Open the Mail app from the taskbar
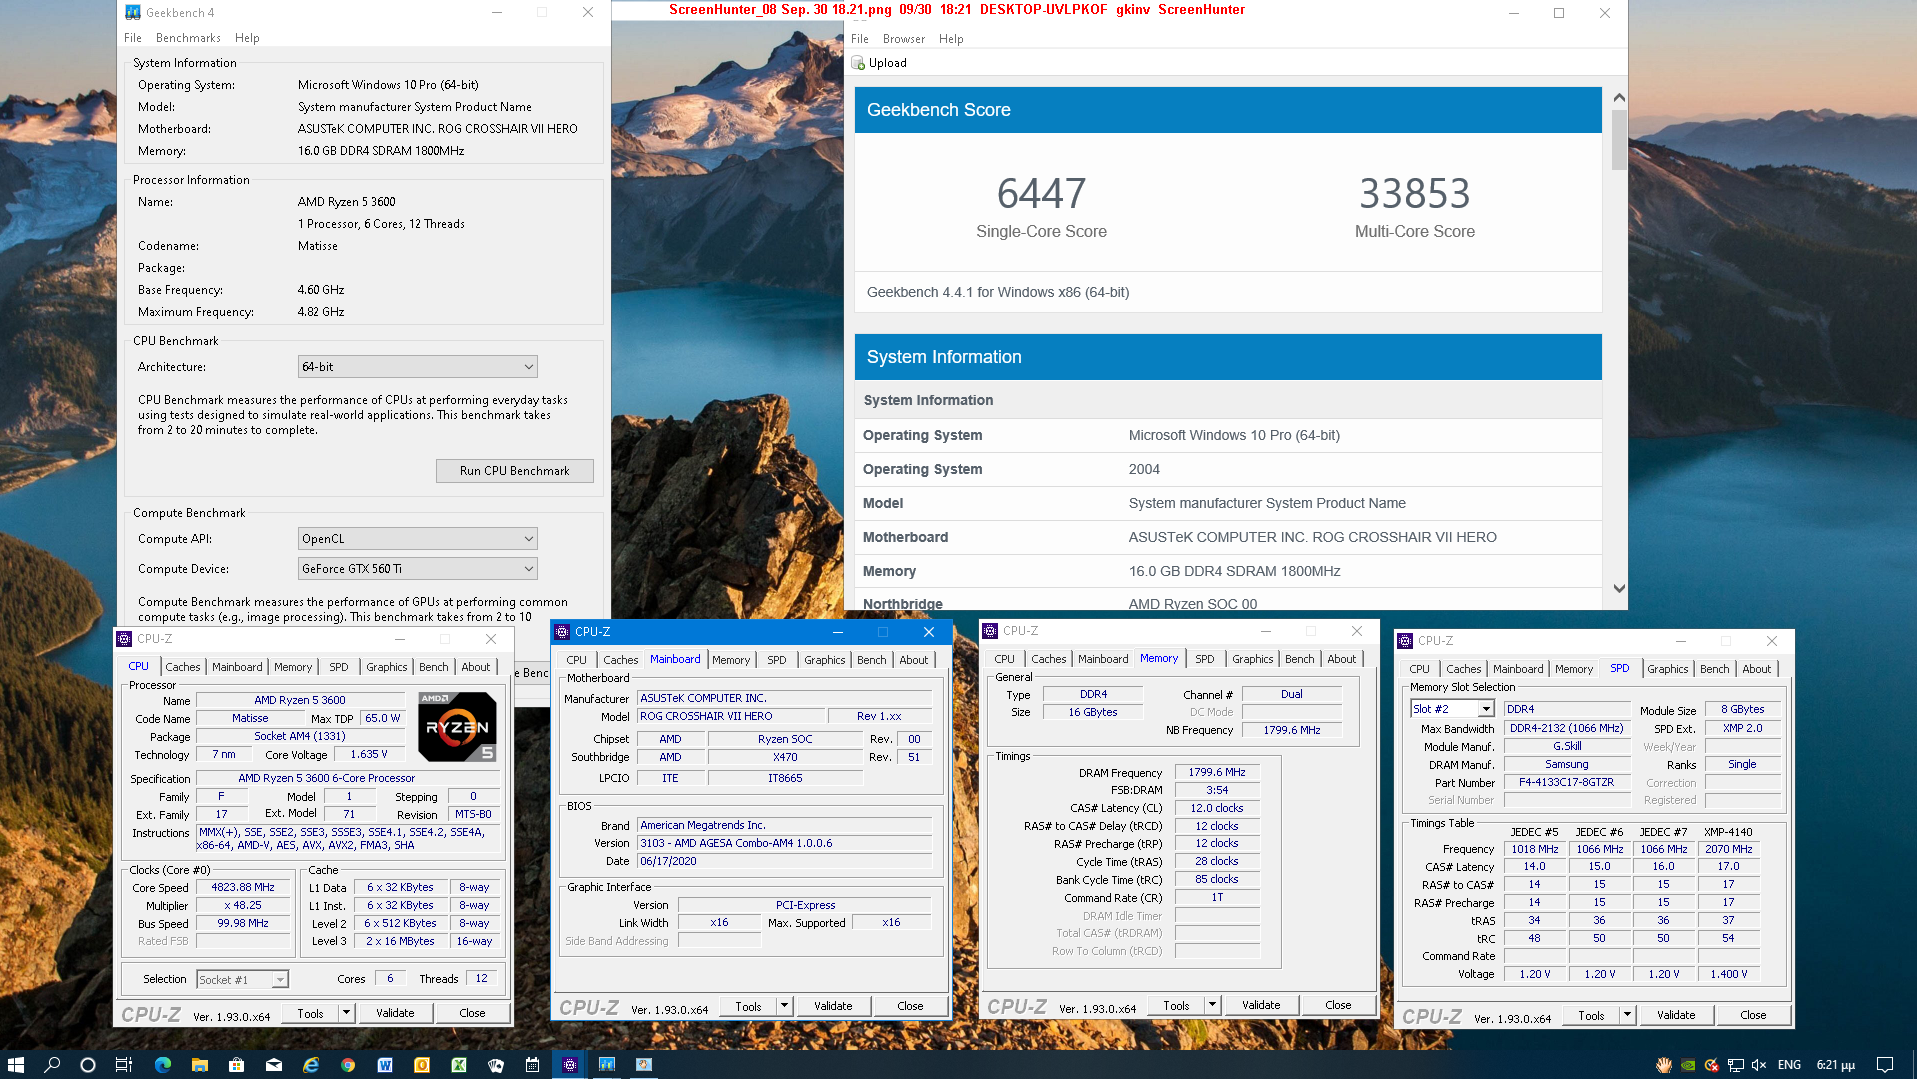 pos(274,1065)
